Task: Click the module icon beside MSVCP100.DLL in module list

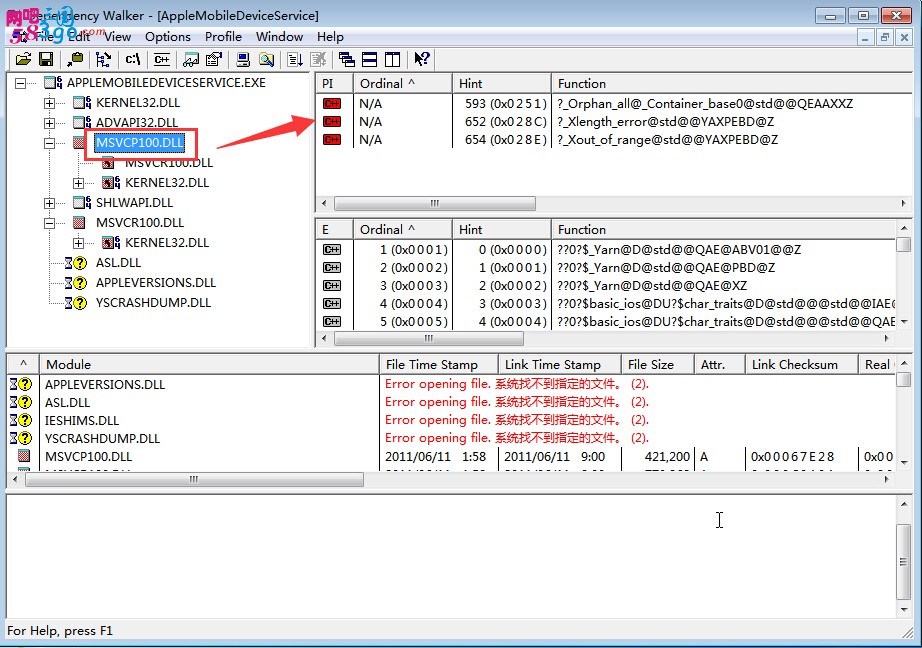Action: [x=24, y=456]
